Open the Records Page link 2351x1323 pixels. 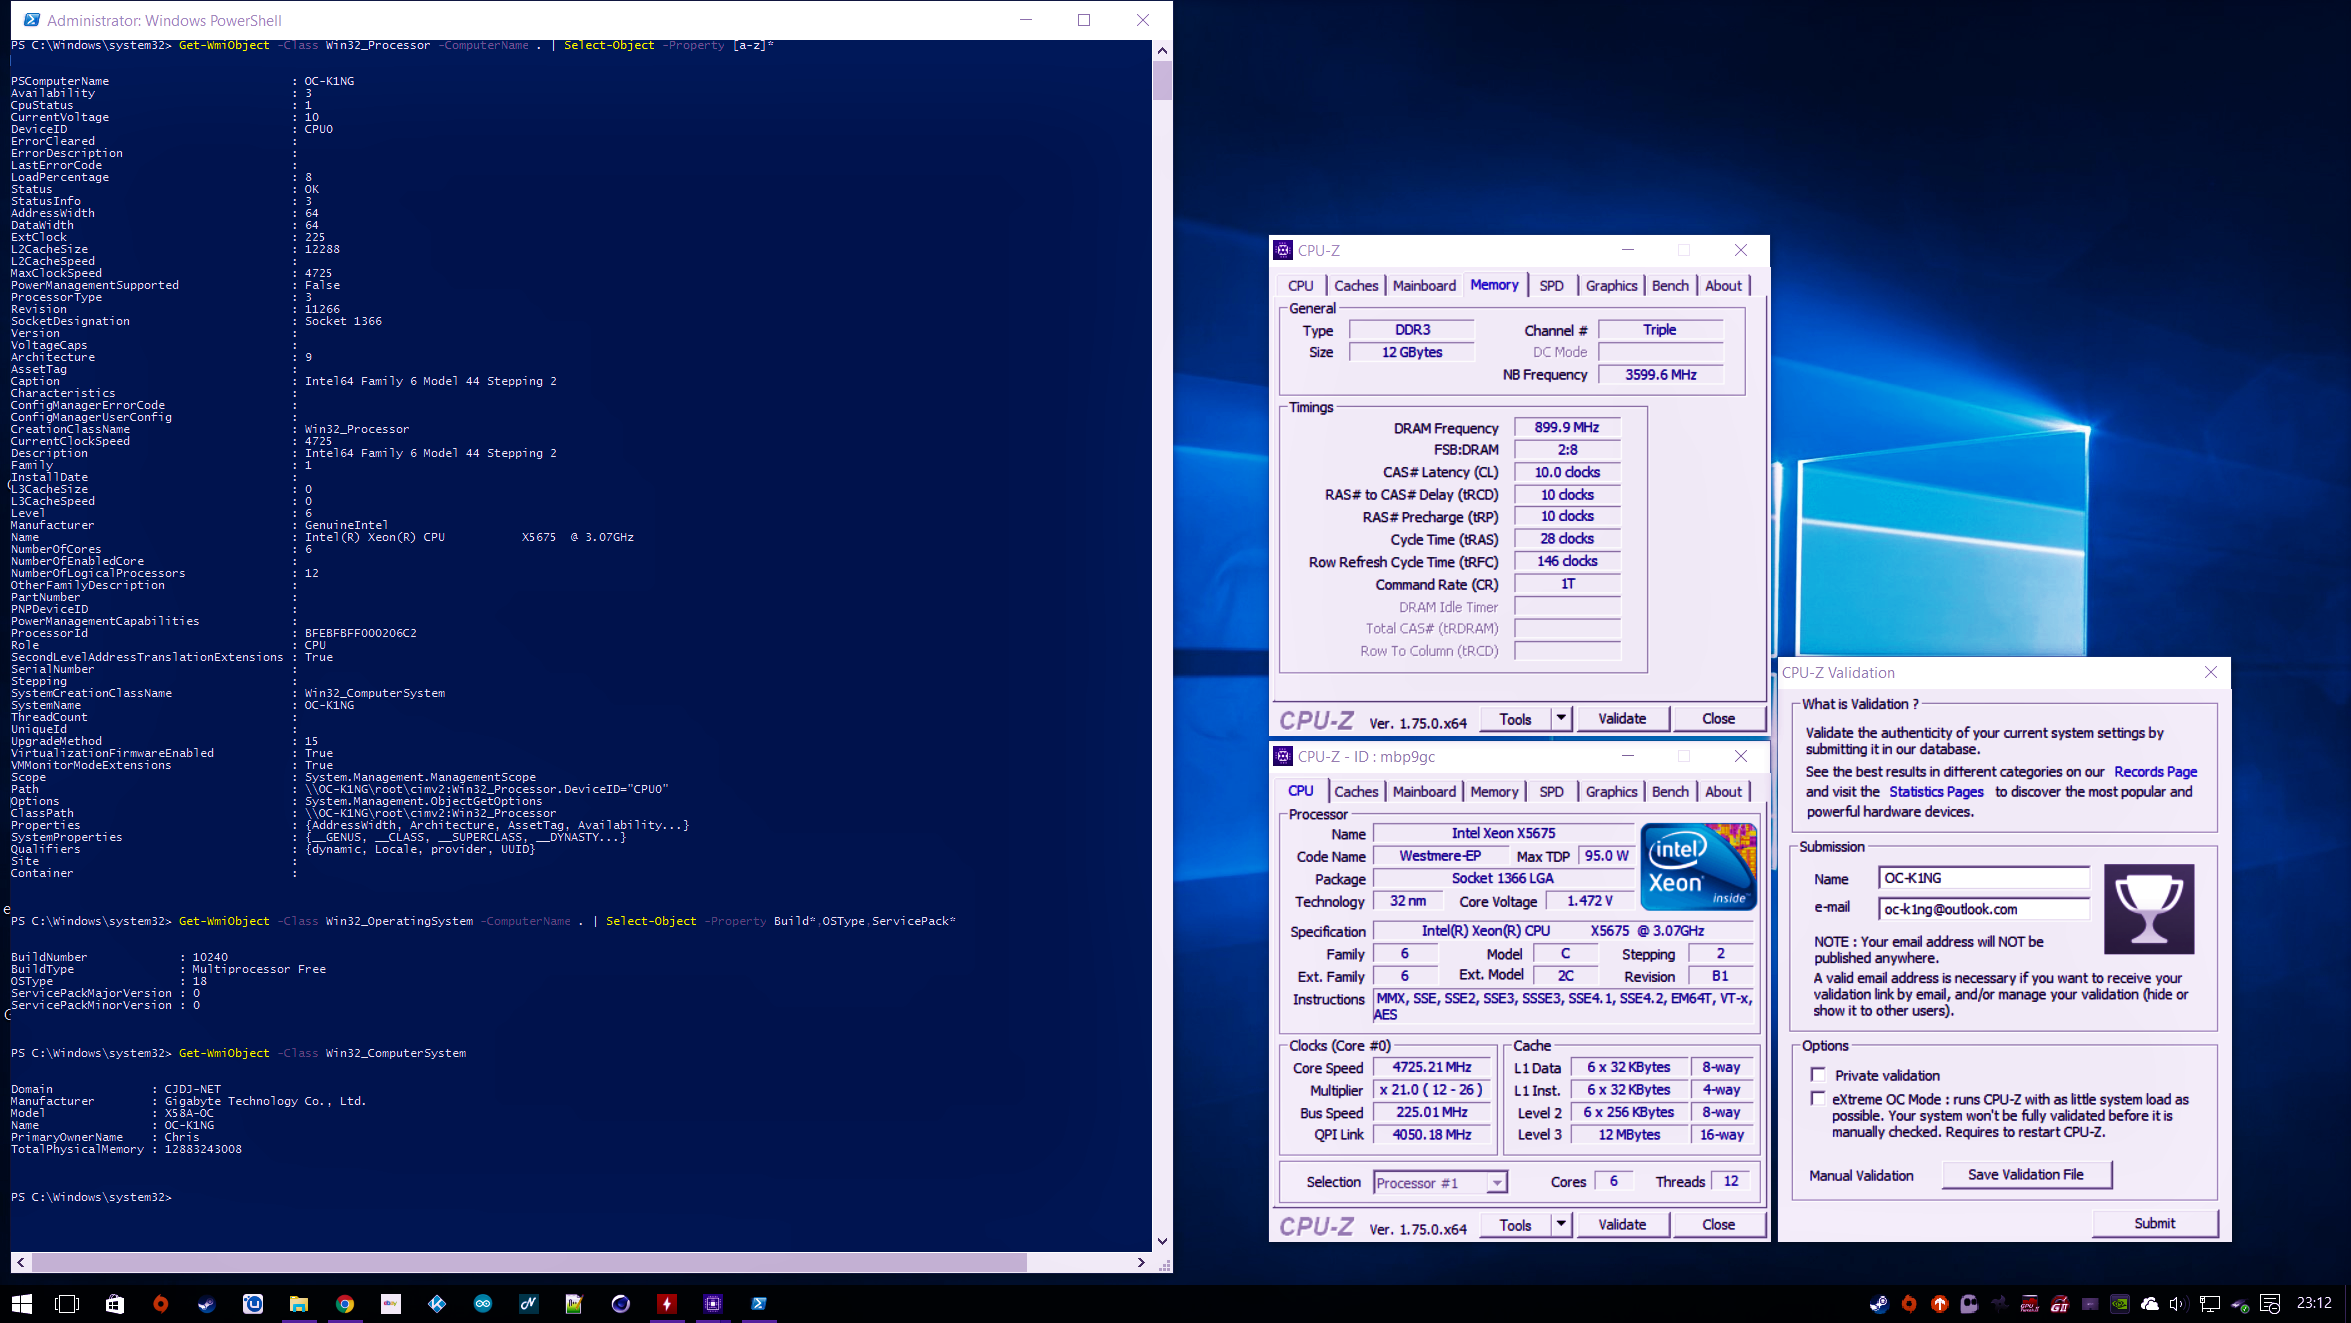[x=2155, y=772]
